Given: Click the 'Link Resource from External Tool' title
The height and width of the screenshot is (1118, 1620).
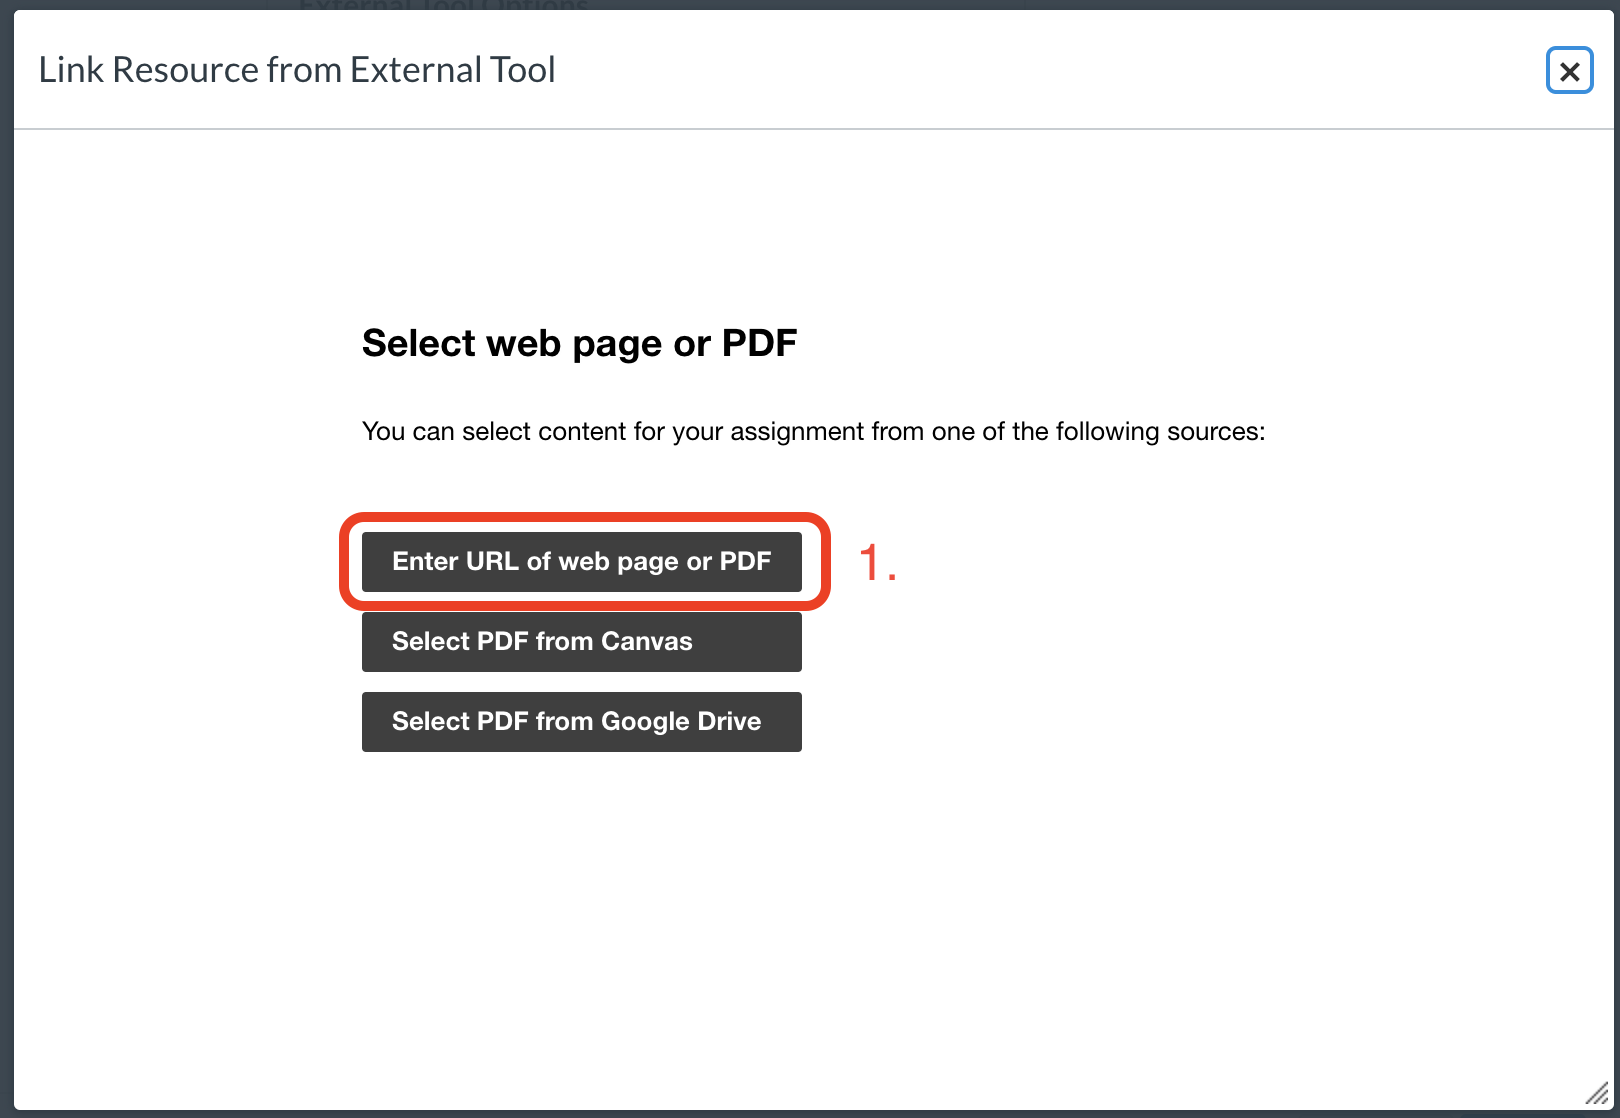Looking at the screenshot, I should pyautogui.click(x=297, y=70).
